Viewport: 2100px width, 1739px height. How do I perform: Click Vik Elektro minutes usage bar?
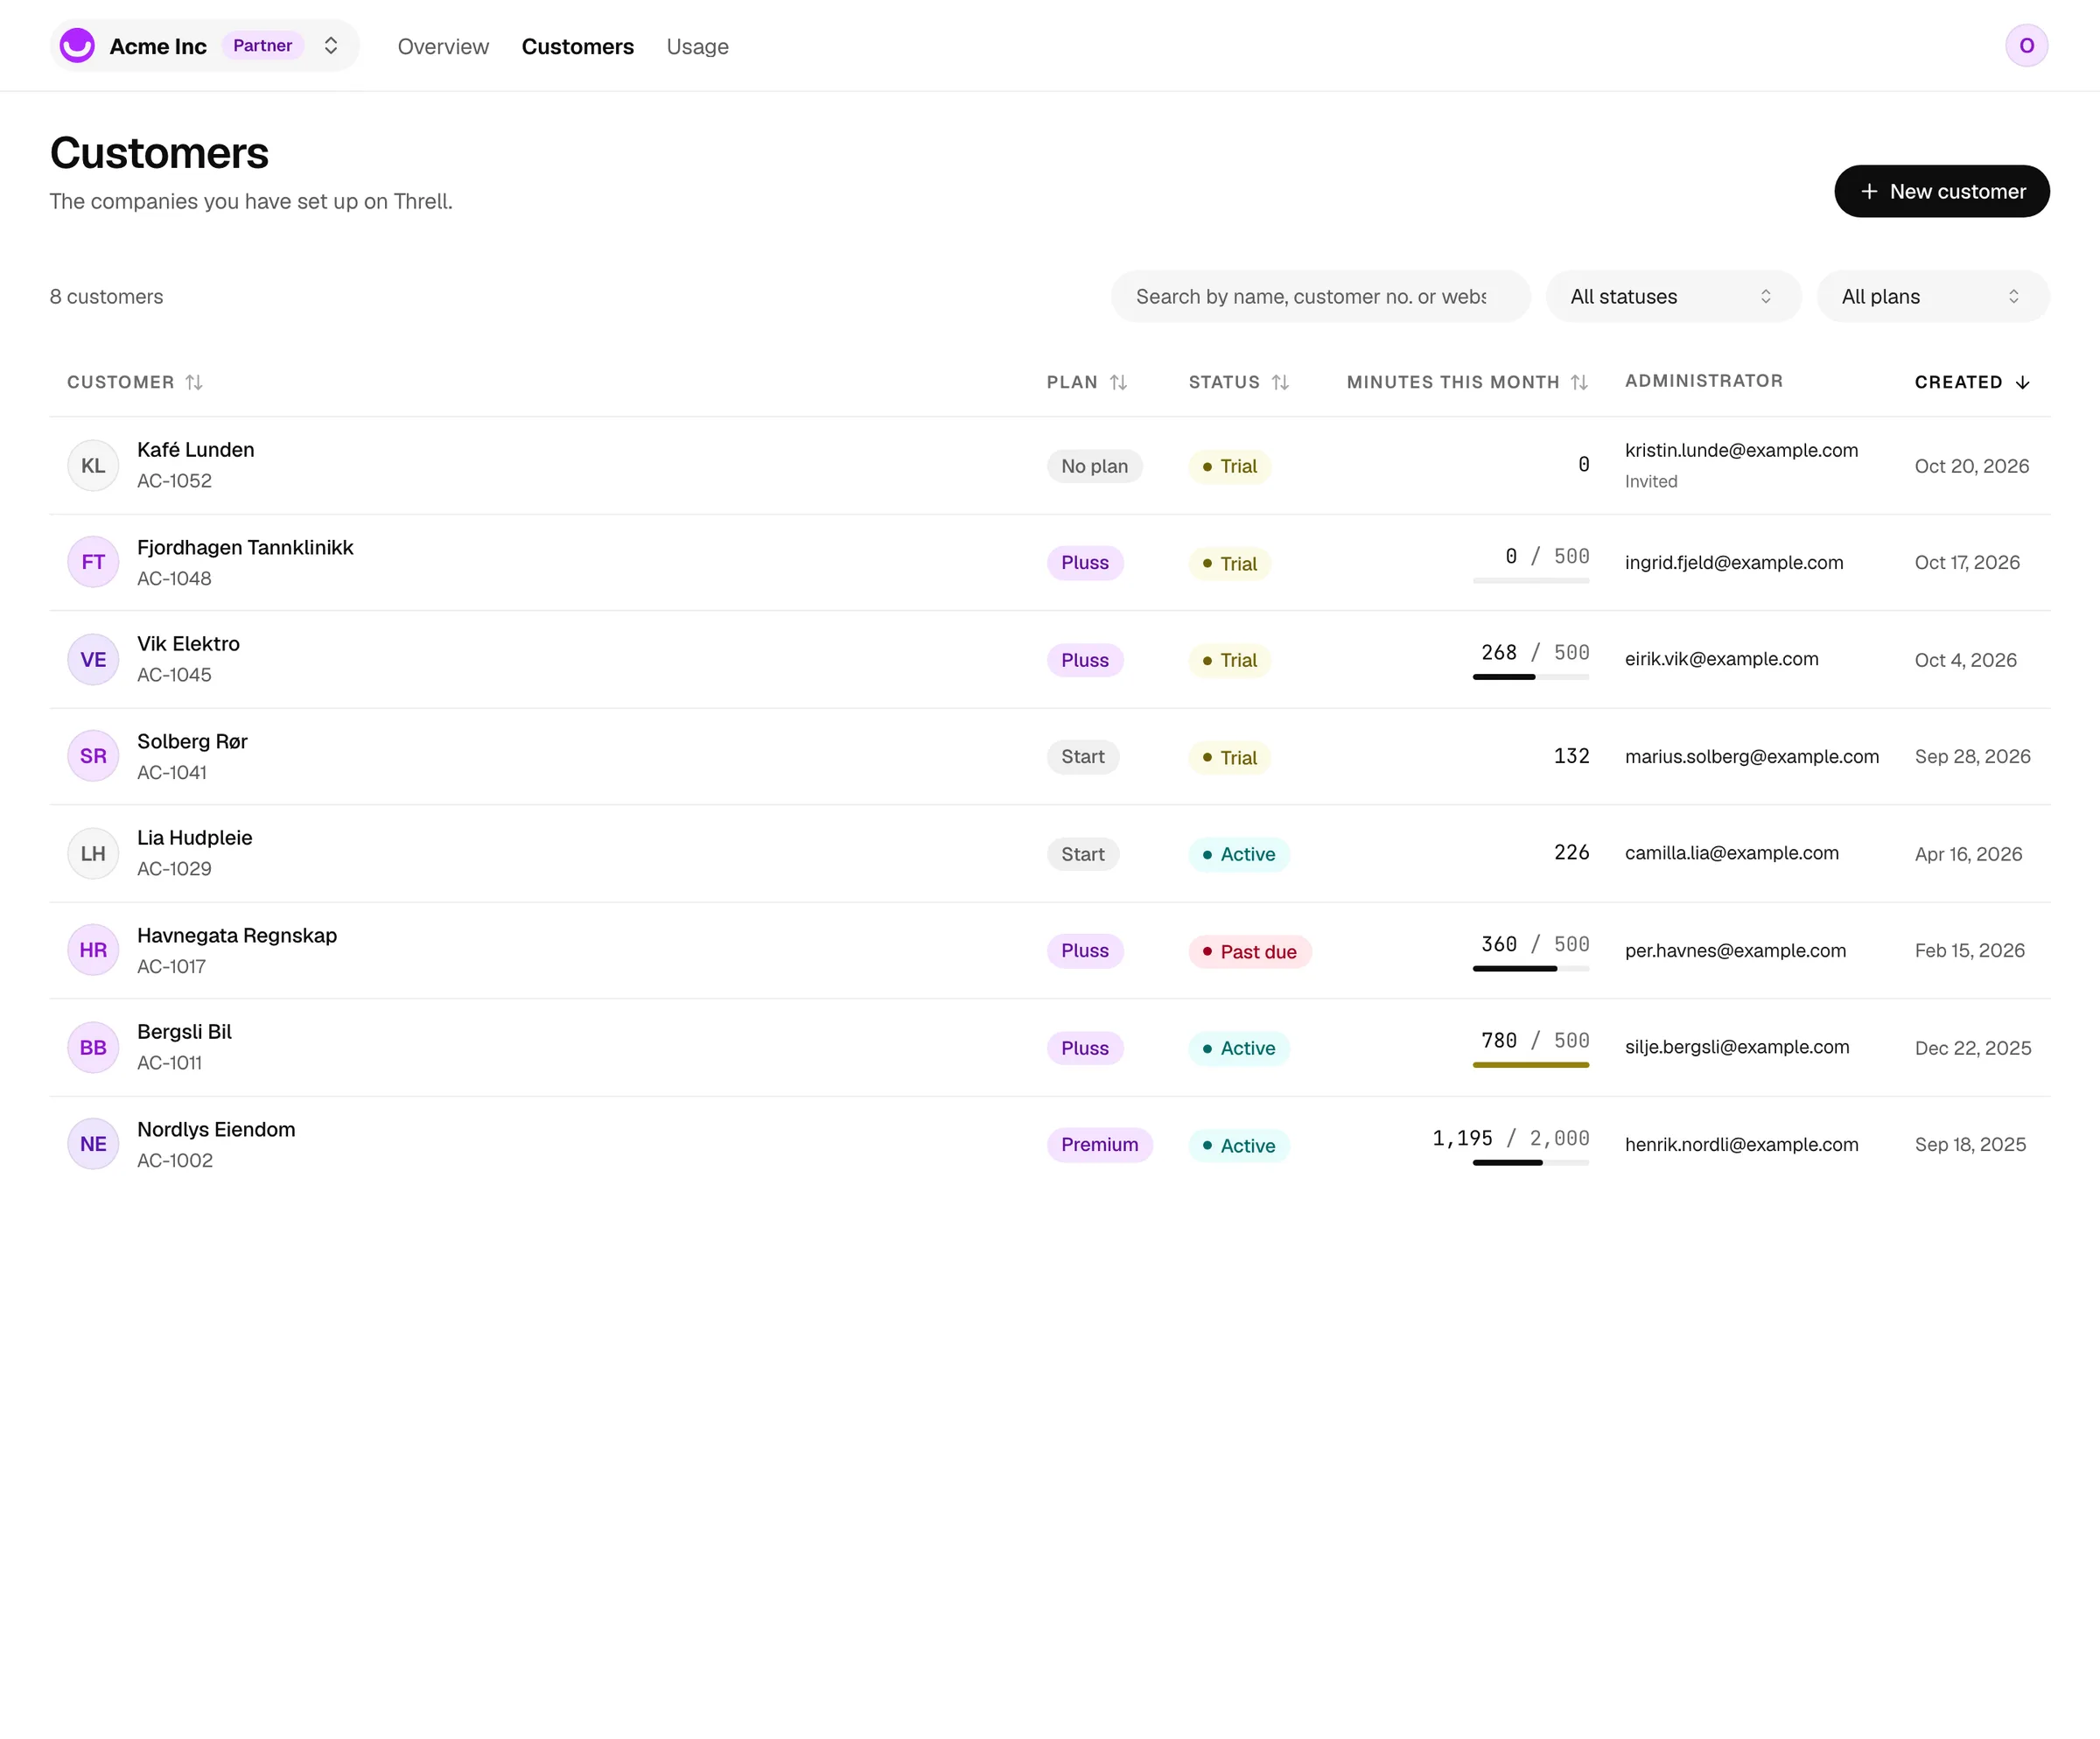tap(1531, 677)
